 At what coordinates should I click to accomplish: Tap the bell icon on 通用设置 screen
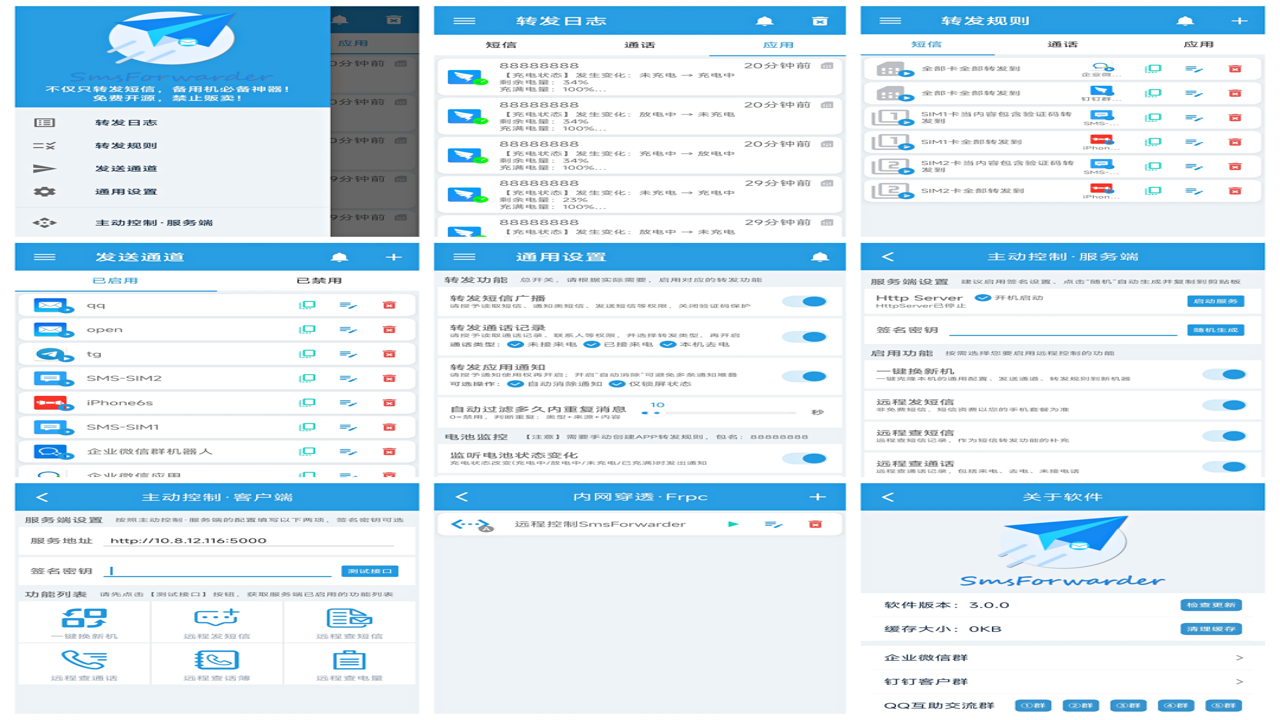pyautogui.click(x=820, y=257)
